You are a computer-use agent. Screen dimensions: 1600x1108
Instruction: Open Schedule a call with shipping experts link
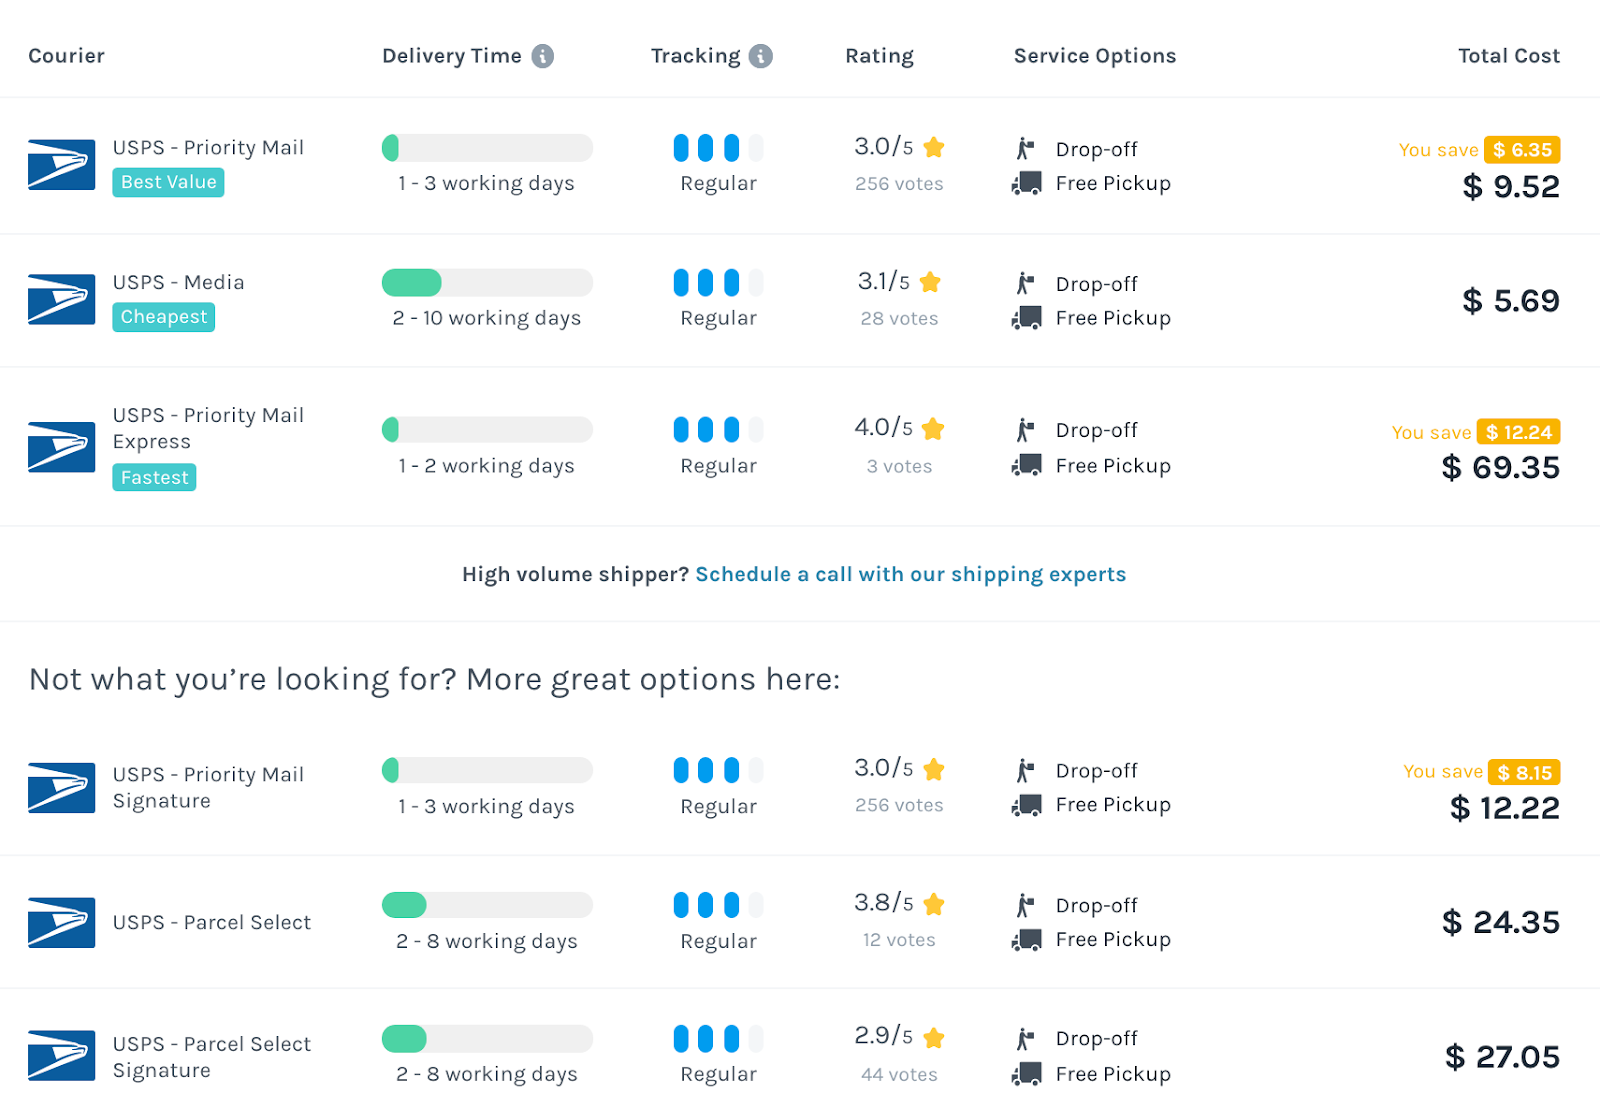tap(910, 574)
